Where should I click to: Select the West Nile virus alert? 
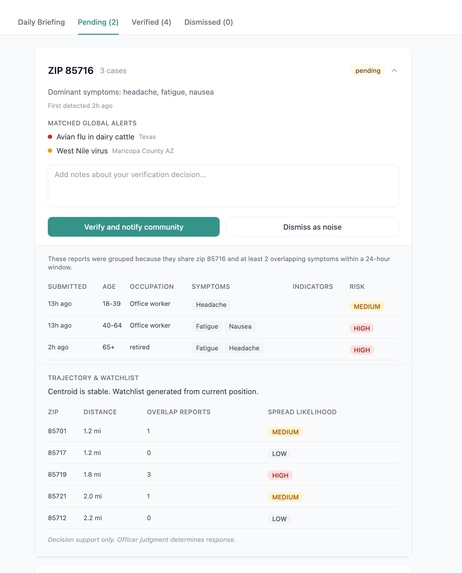pos(82,151)
